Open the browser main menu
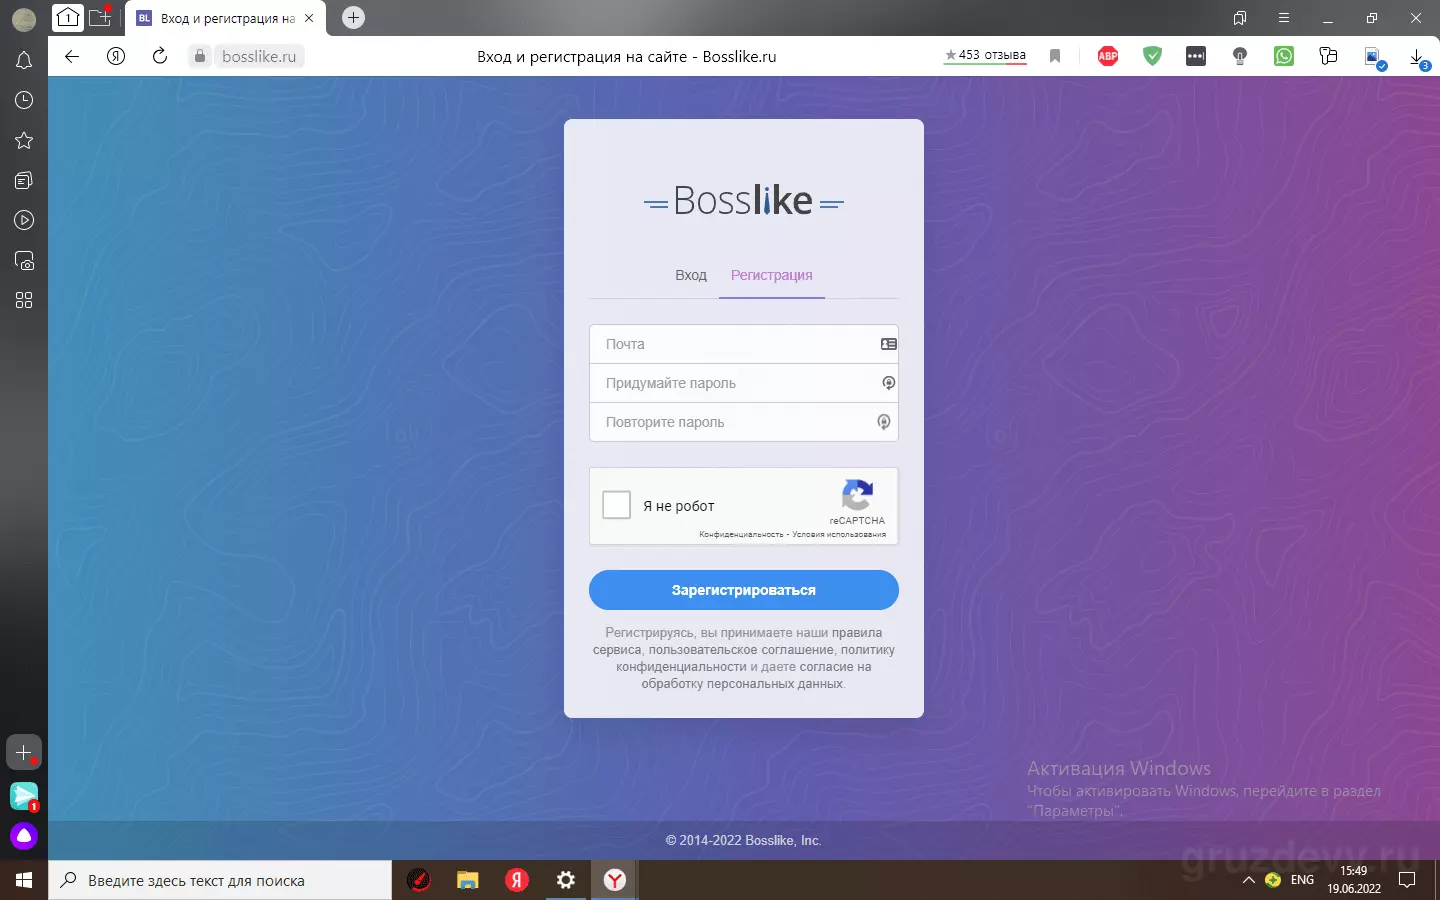1440x900 pixels. [x=1284, y=18]
